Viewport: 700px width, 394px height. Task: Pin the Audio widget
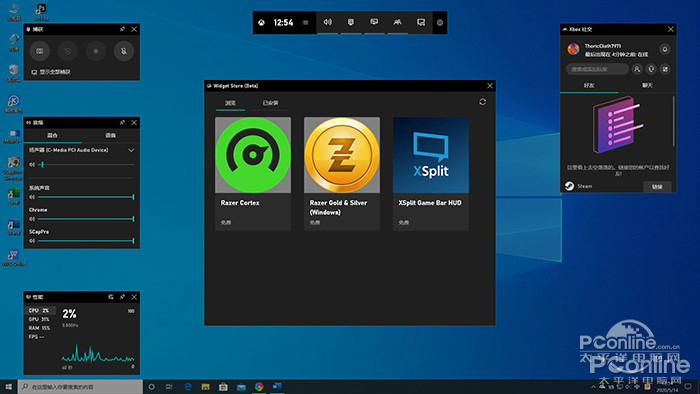[x=122, y=122]
